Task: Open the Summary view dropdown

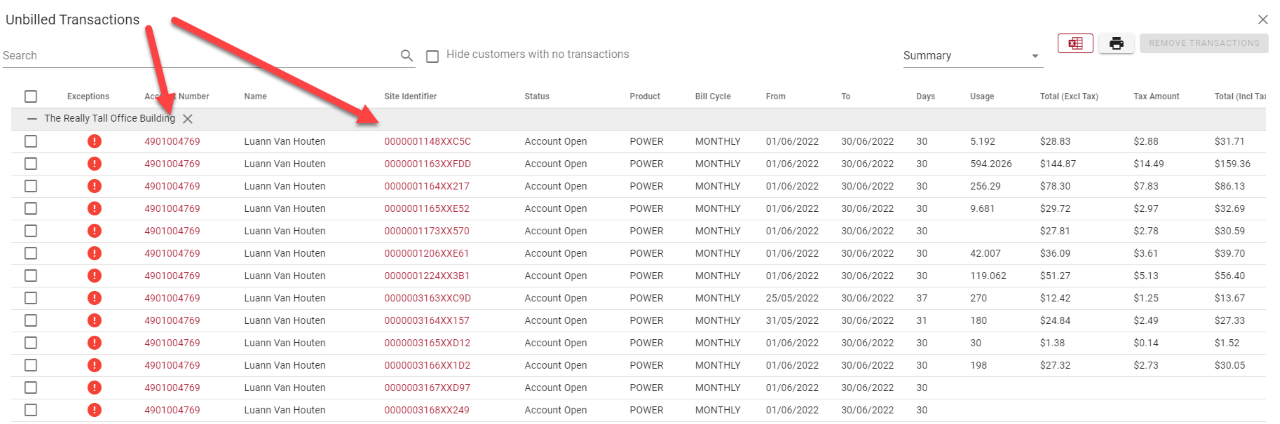Action: [x=972, y=56]
